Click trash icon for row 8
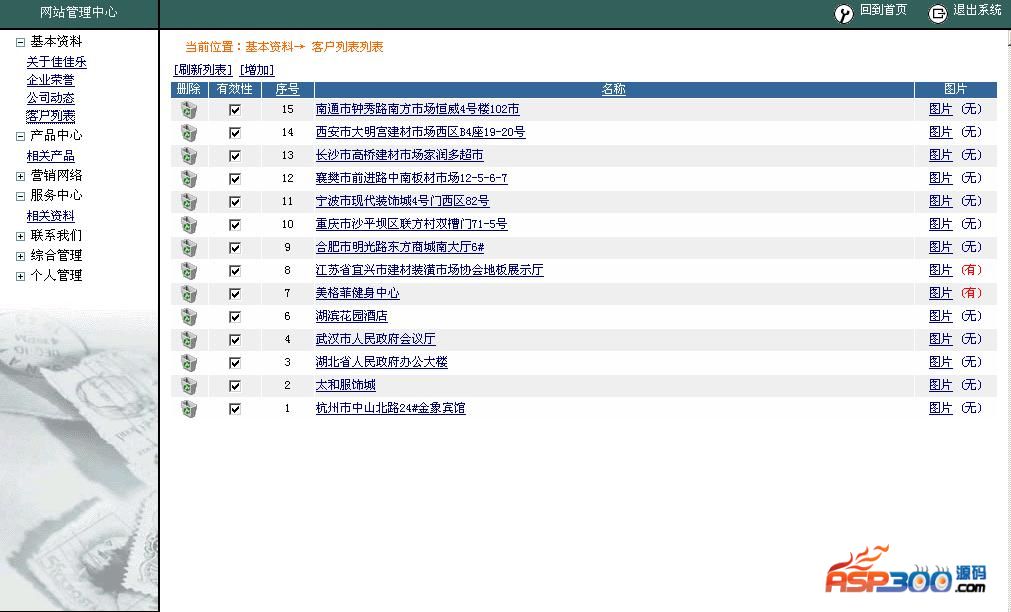The image size is (1011, 612). 188,271
